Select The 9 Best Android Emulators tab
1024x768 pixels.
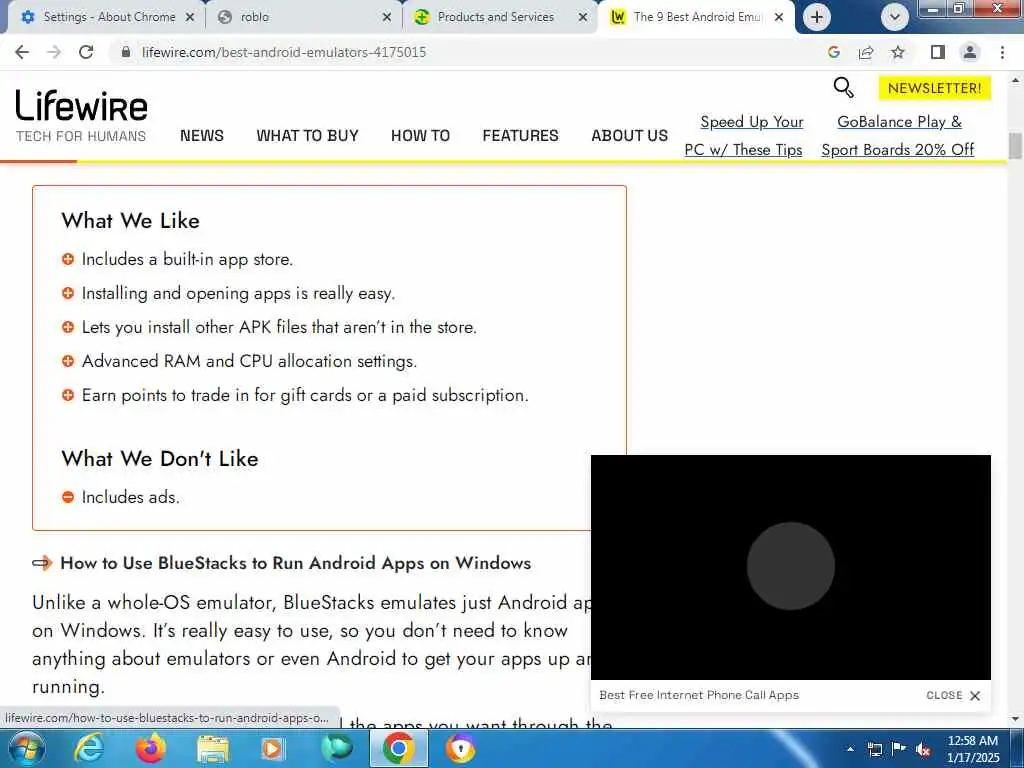(x=697, y=17)
